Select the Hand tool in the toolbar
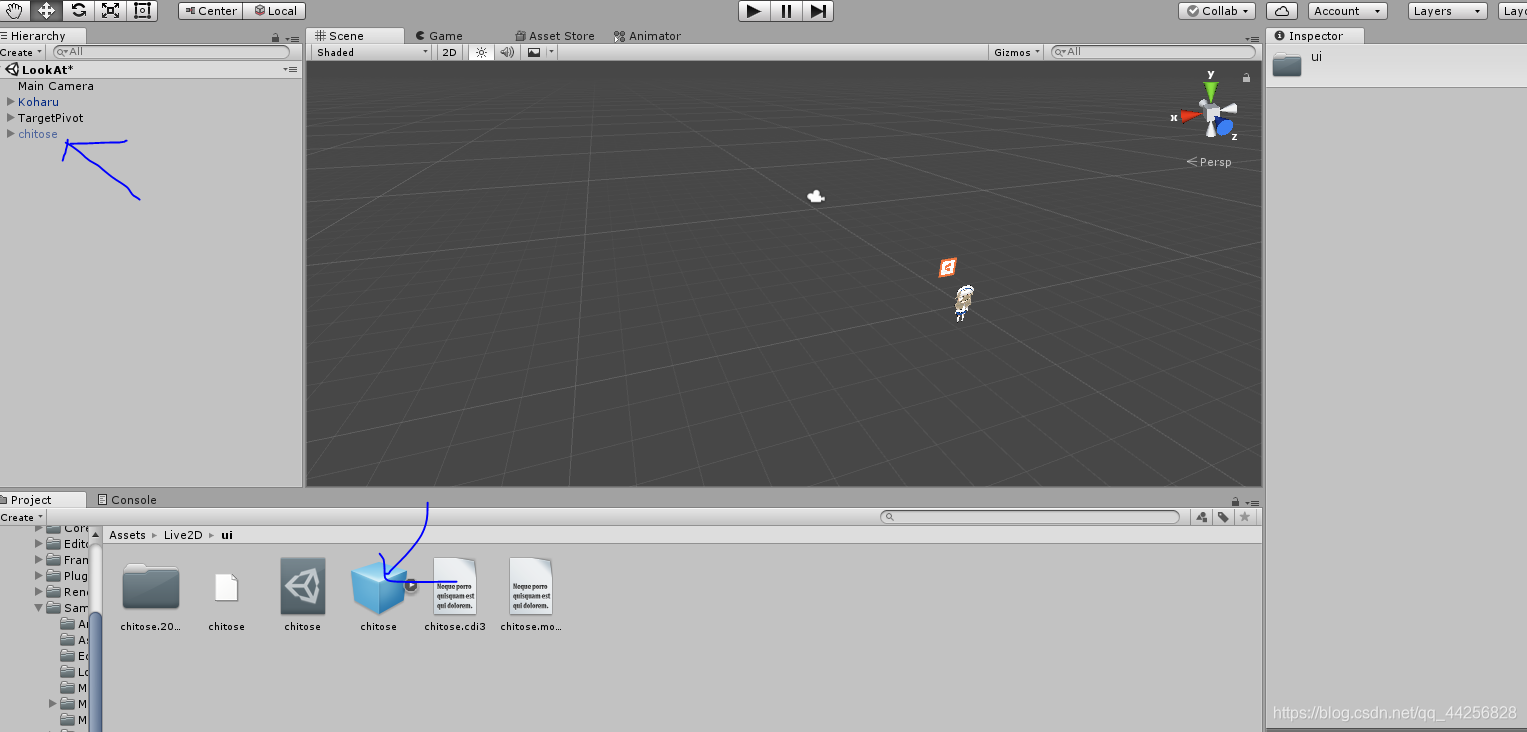Viewport: 1527px width, 732px height. (x=14, y=11)
